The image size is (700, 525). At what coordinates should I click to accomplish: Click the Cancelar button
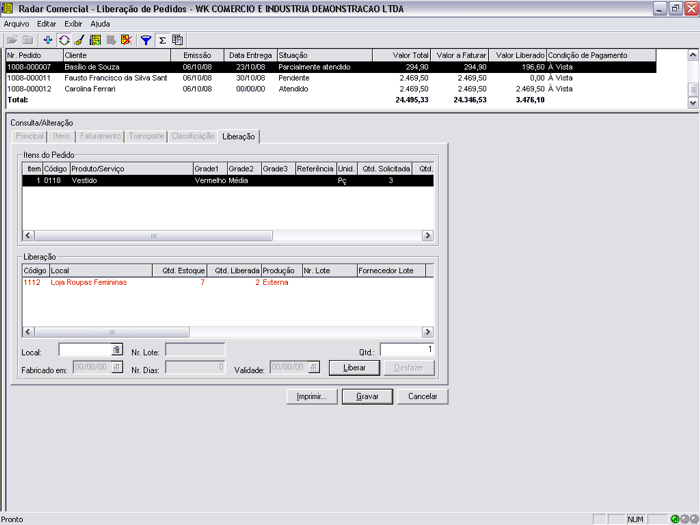click(x=423, y=397)
